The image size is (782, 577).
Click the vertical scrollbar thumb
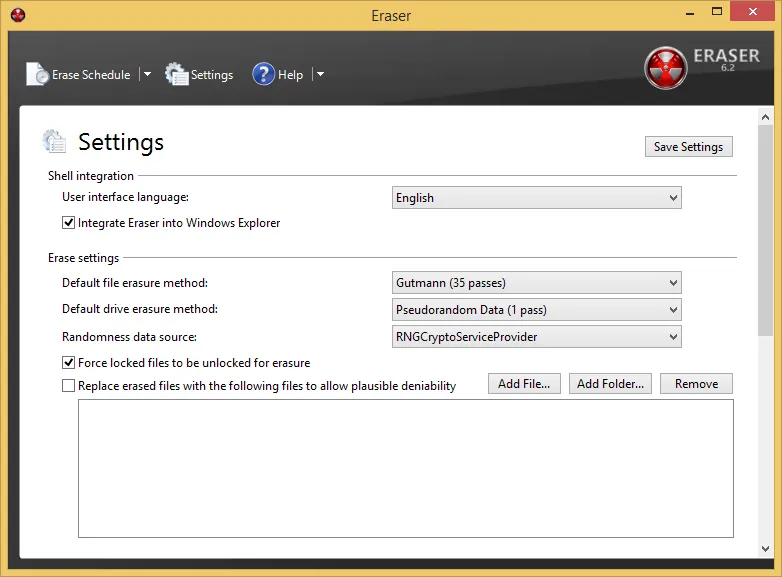tap(766, 230)
